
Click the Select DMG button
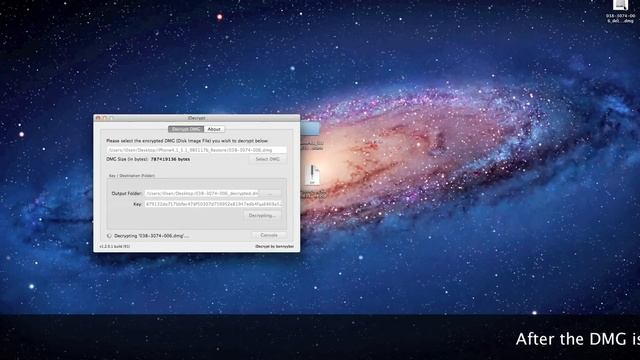[x=267, y=159]
